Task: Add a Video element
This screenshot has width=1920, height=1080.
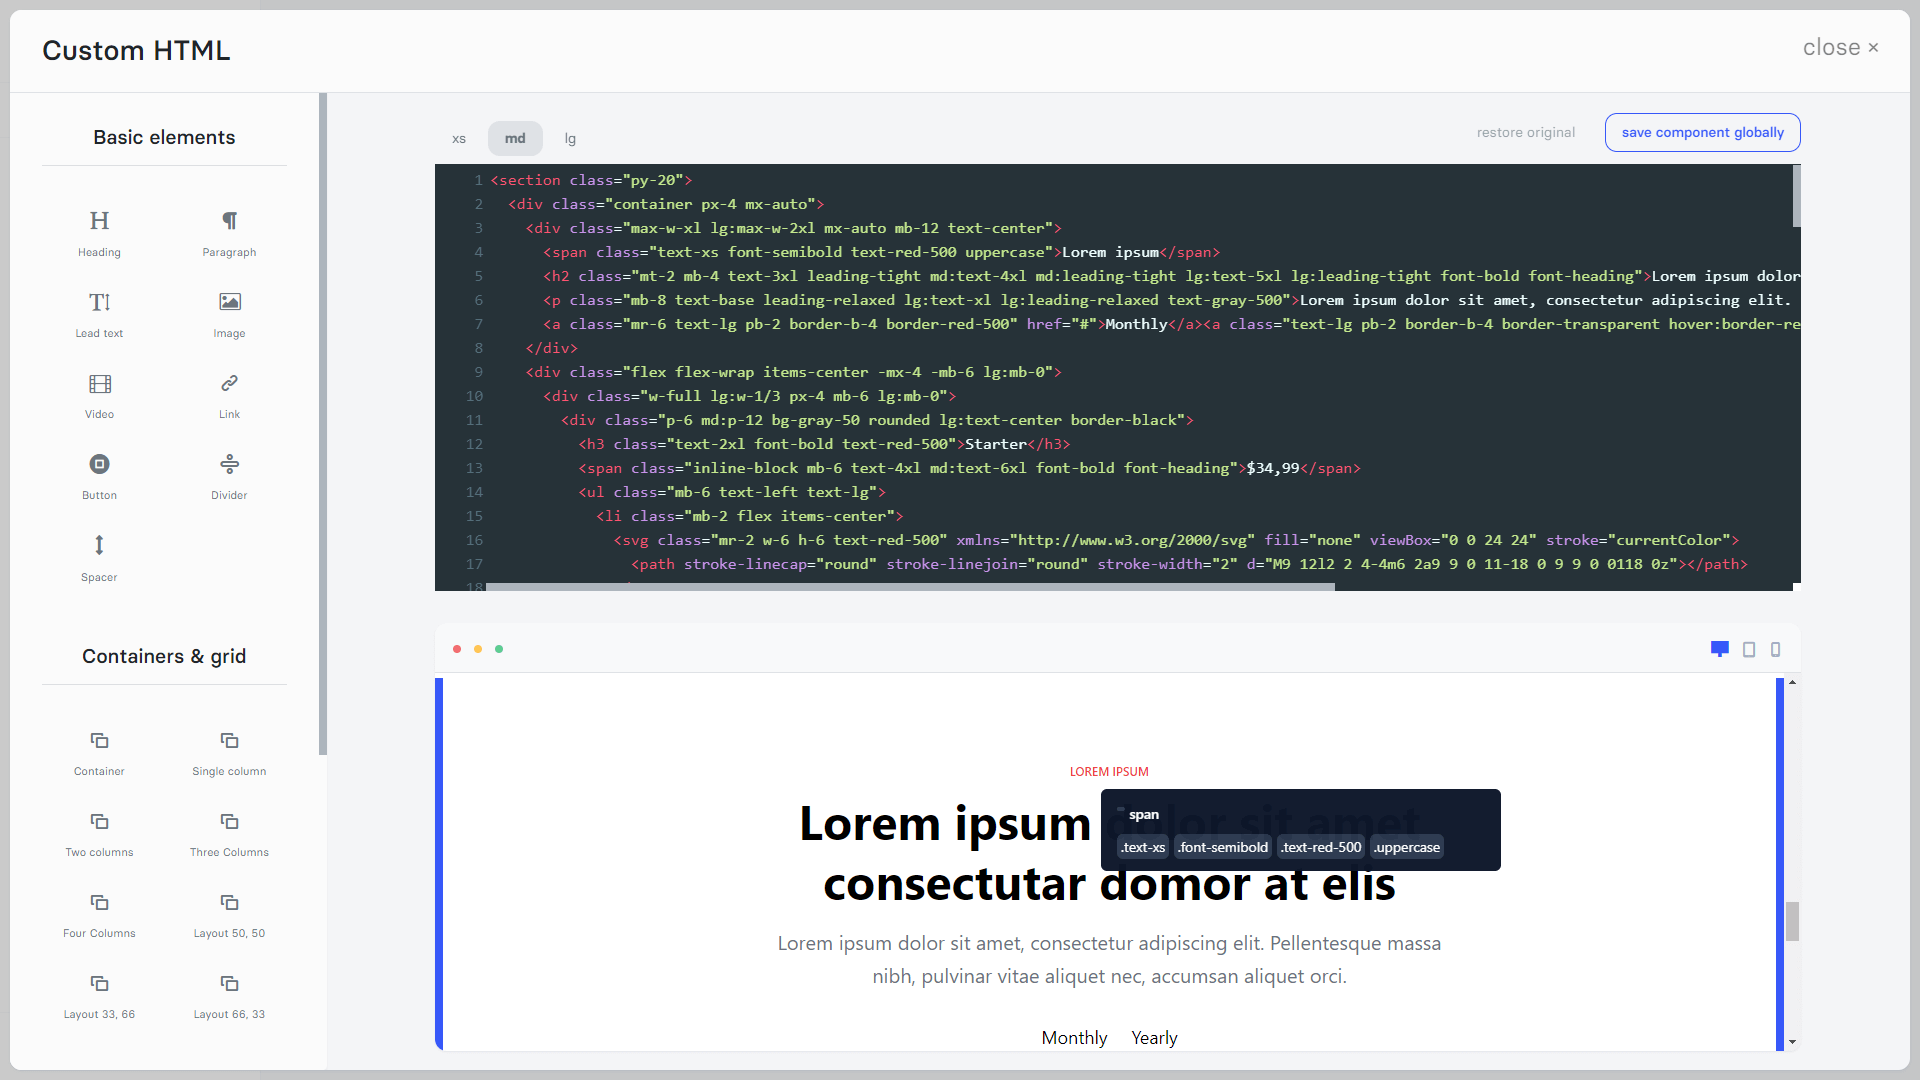Action: 99,394
